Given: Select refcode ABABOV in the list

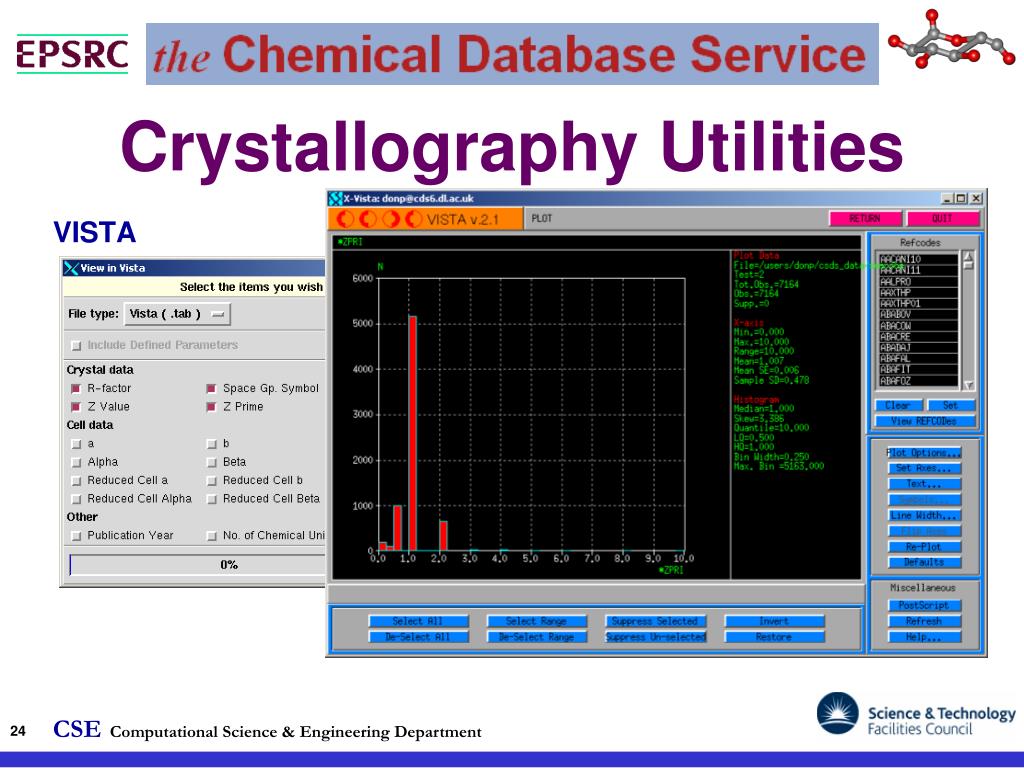Looking at the screenshot, I should pos(917,315).
